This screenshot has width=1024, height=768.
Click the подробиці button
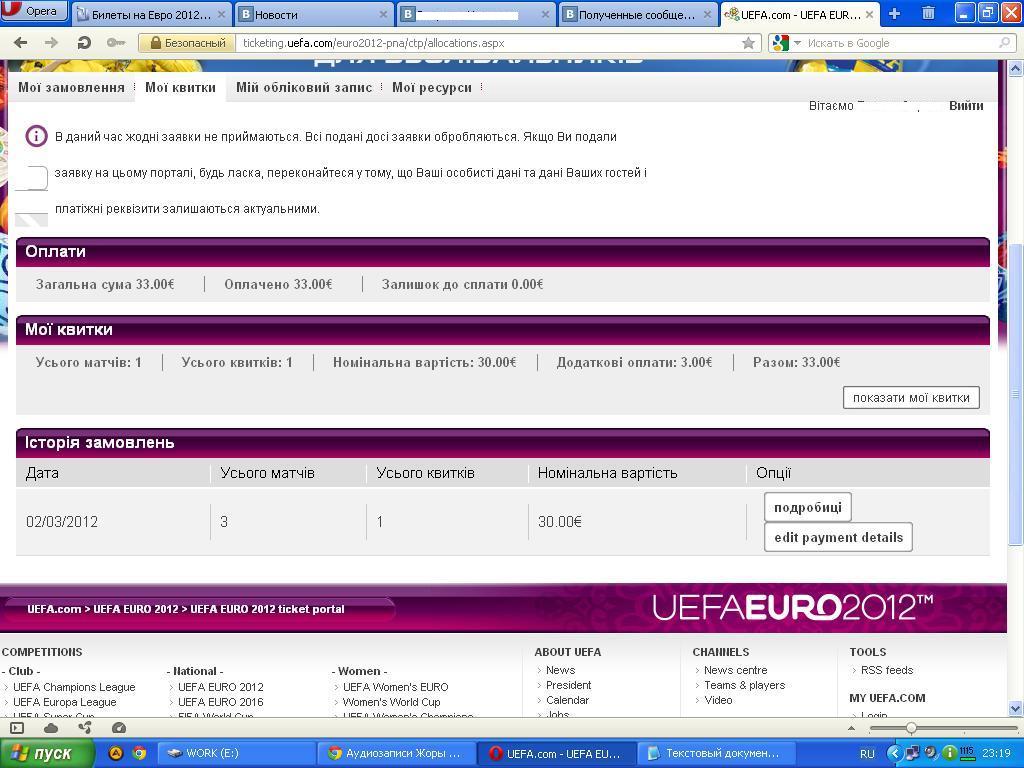pos(807,507)
